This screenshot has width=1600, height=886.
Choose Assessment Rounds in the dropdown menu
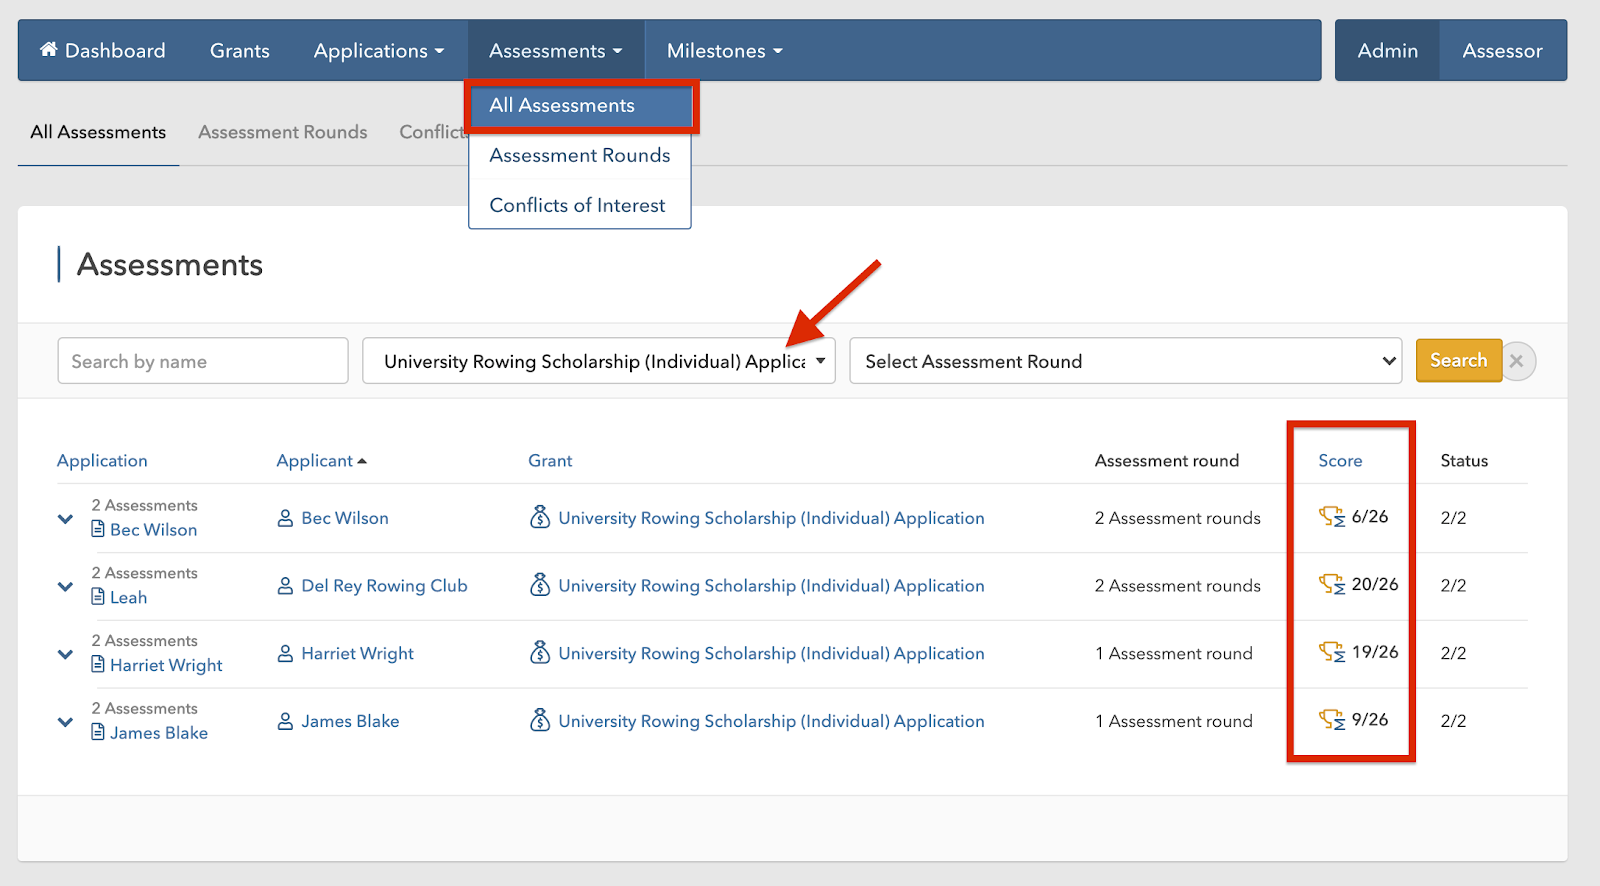(579, 155)
